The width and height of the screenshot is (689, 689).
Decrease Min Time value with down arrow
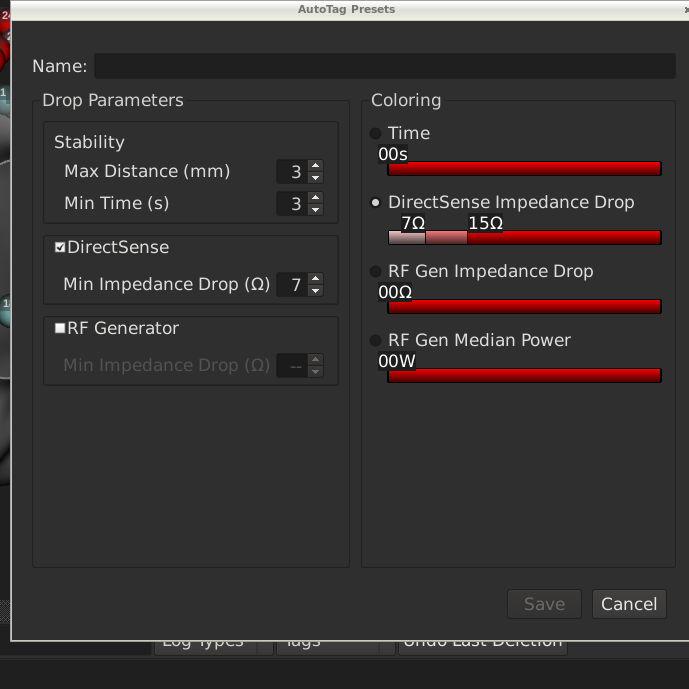(x=316, y=209)
